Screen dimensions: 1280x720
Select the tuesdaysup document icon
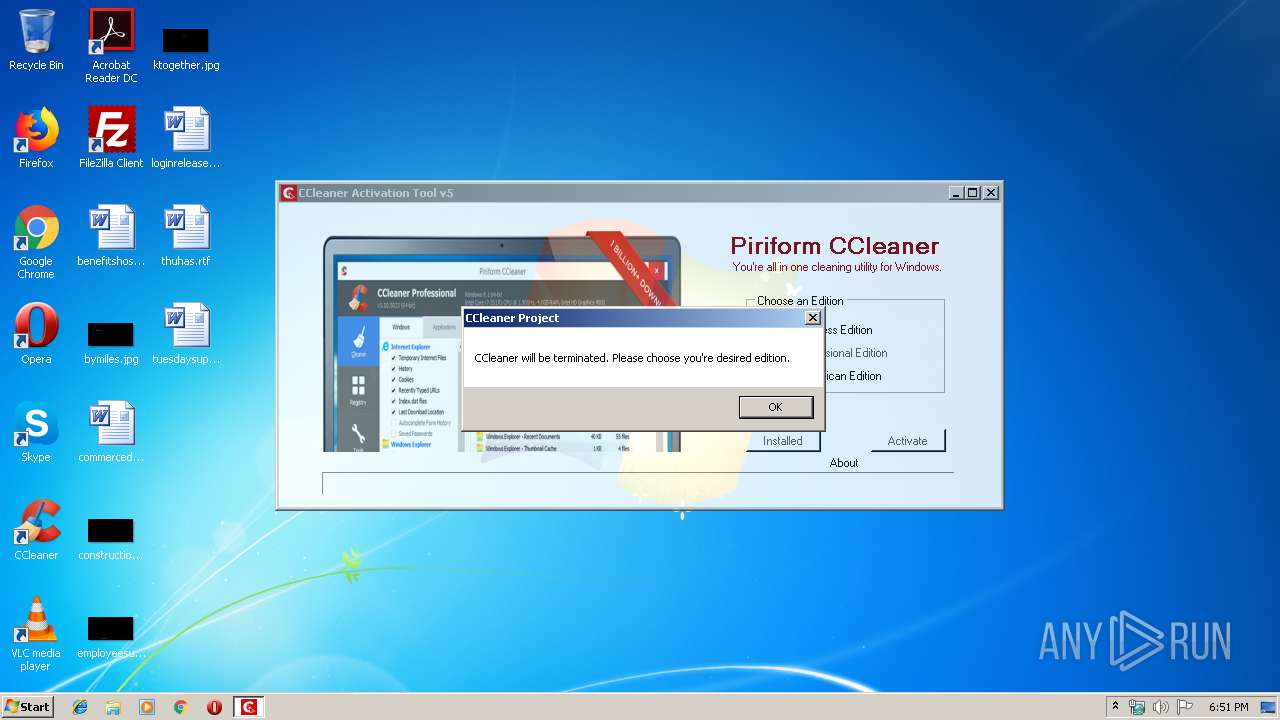[186, 334]
